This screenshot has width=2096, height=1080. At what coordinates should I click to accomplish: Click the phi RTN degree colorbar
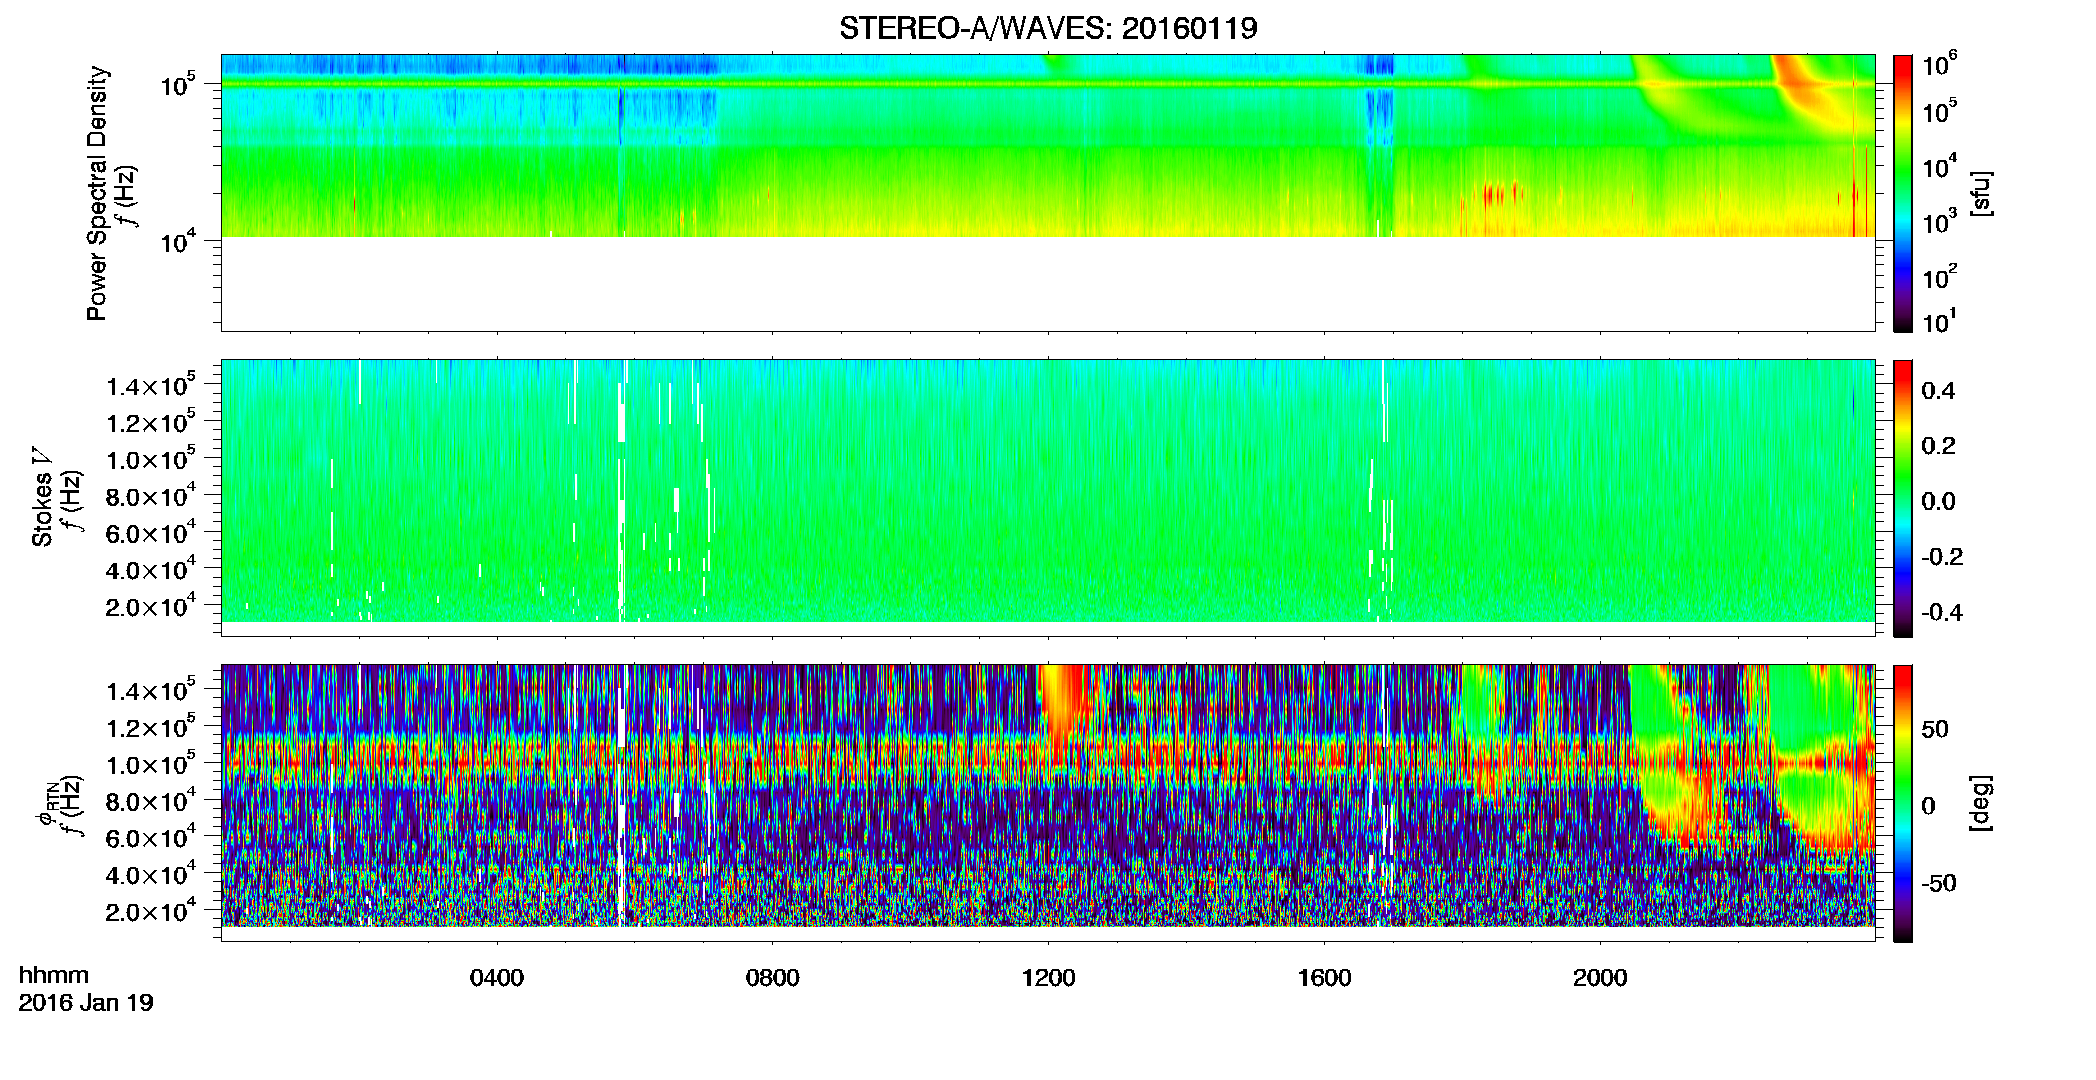(1903, 803)
